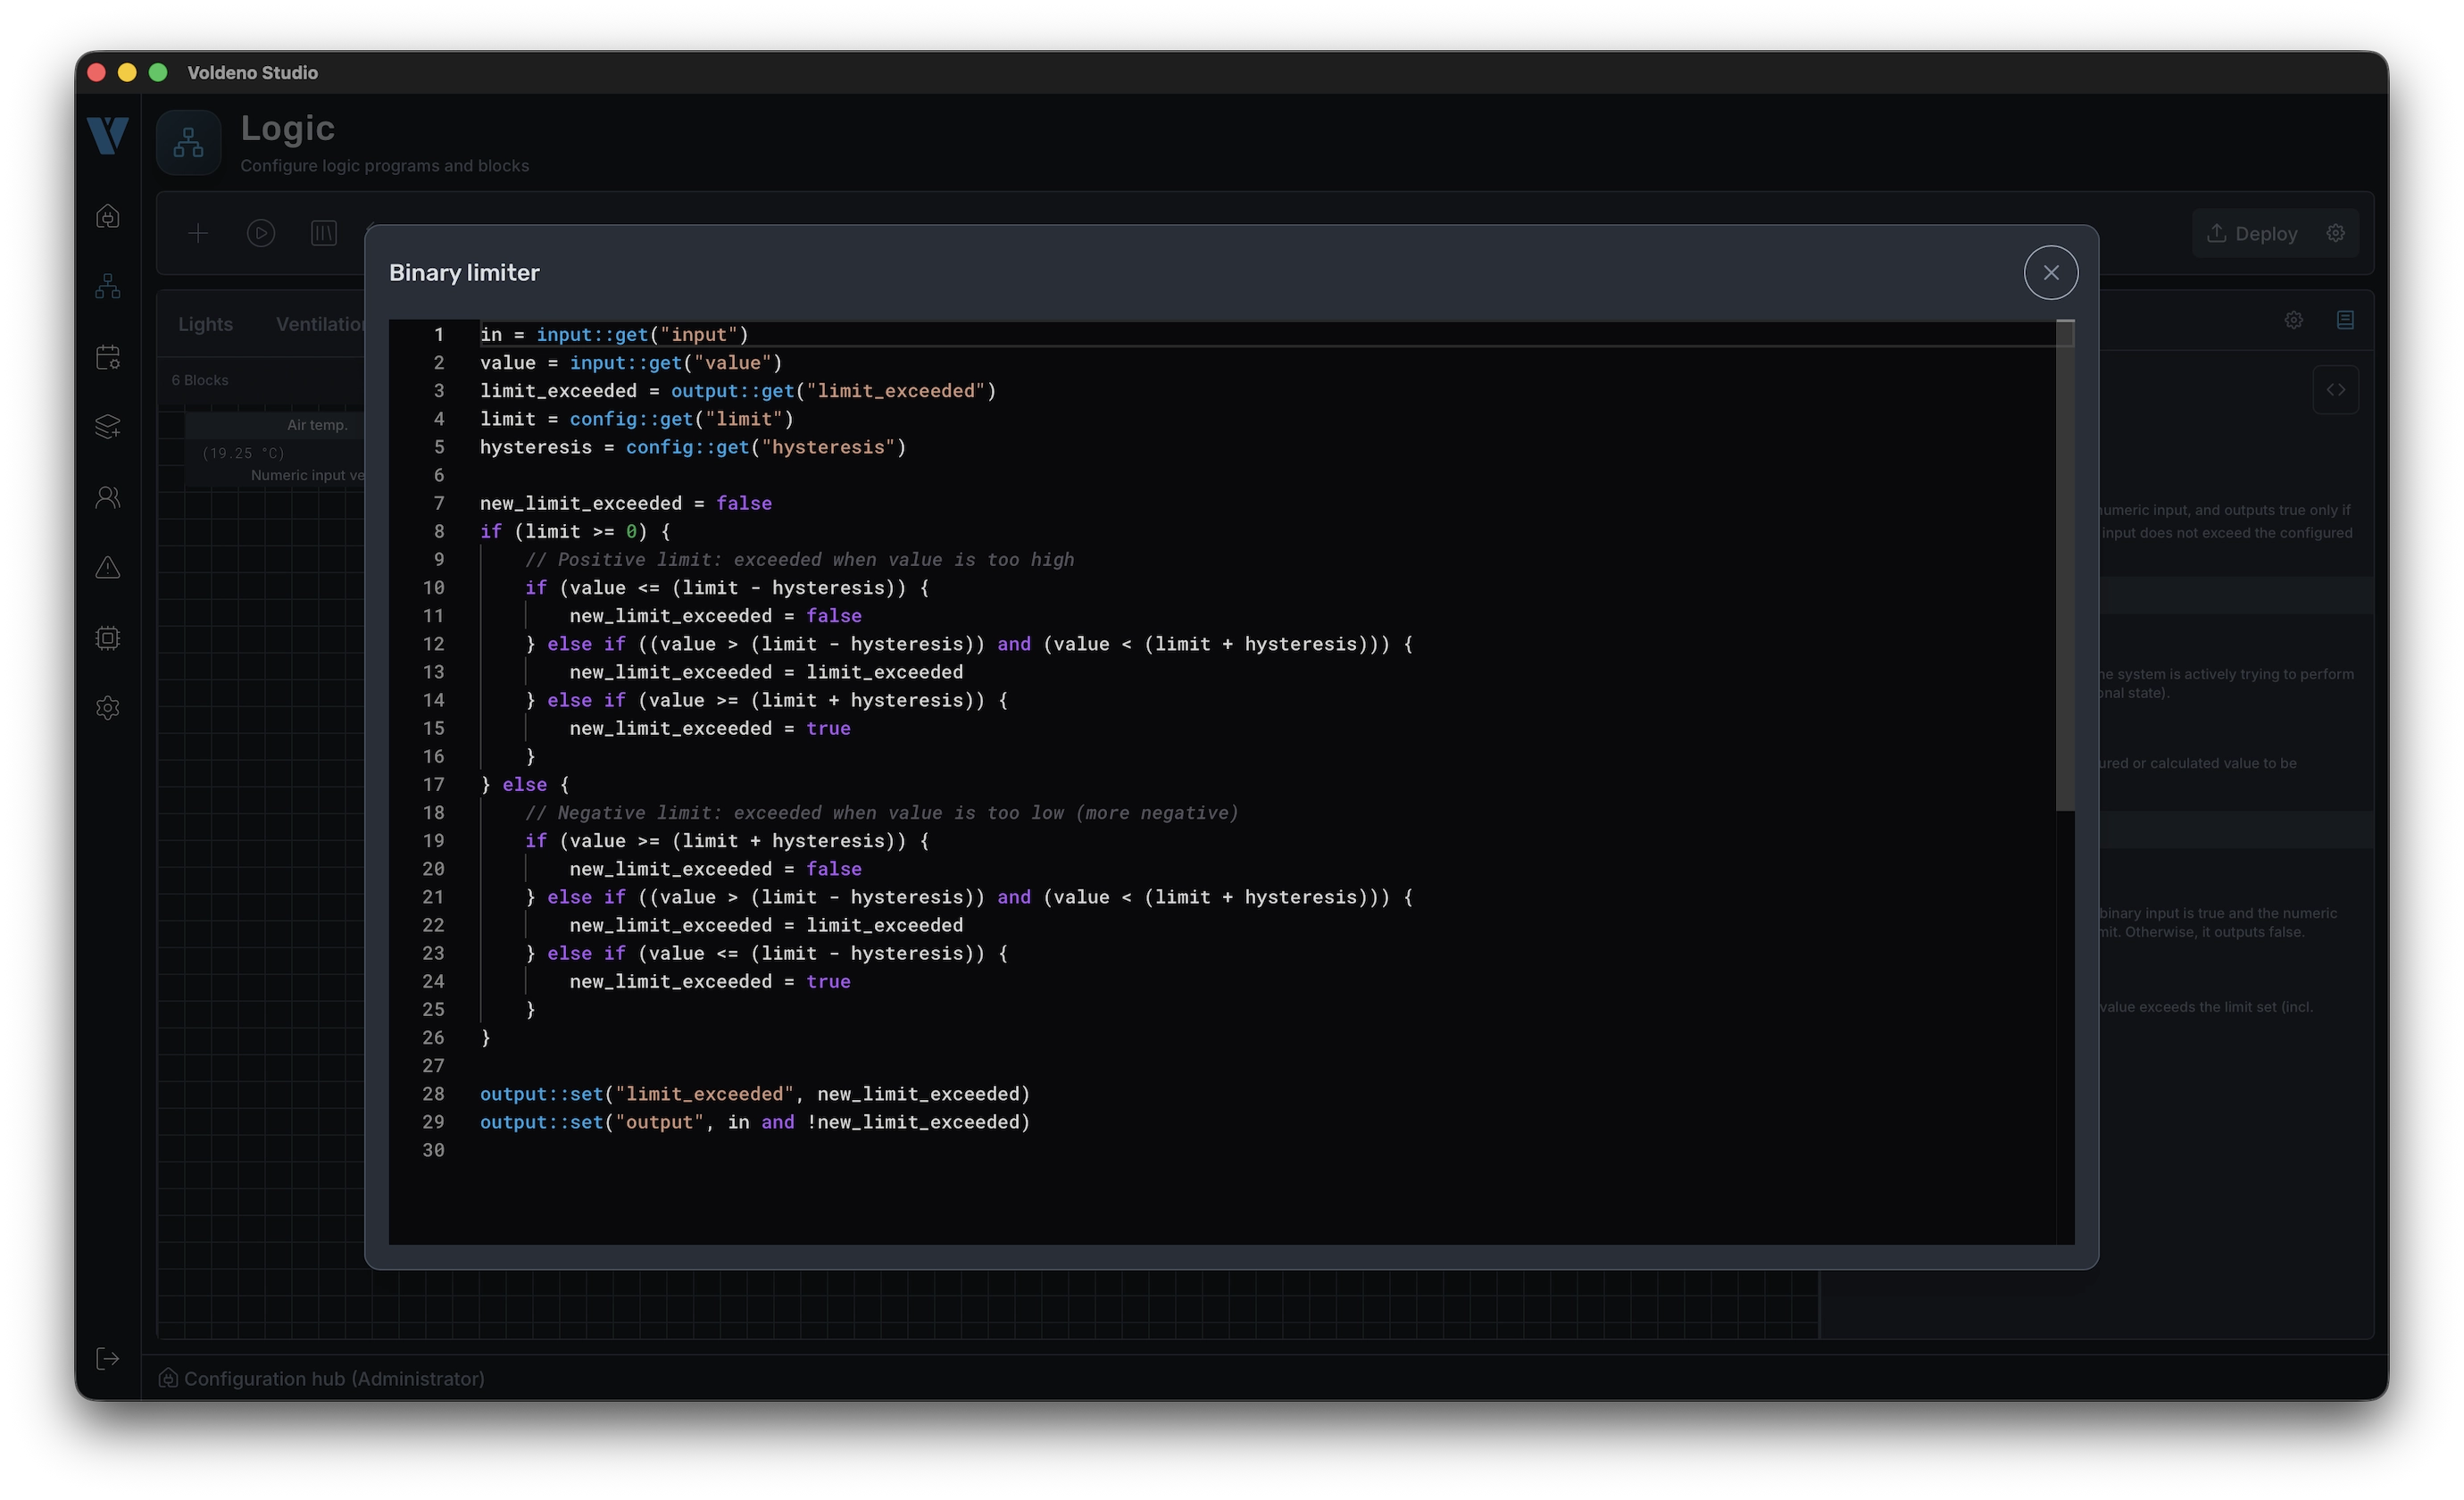Image resolution: width=2464 pixels, height=1500 pixels.
Task: Switch to the Ventilation tab
Action: pyautogui.click(x=318, y=324)
